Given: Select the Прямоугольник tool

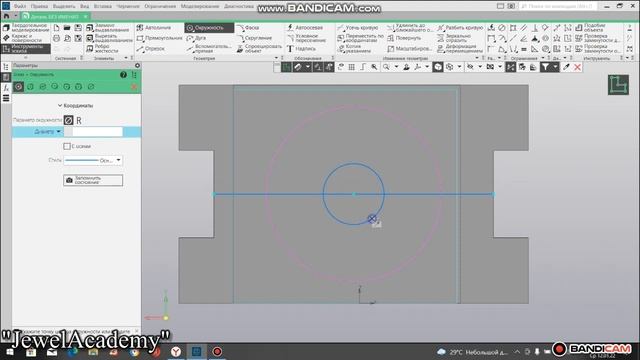Looking at the screenshot, I should coord(160,38).
